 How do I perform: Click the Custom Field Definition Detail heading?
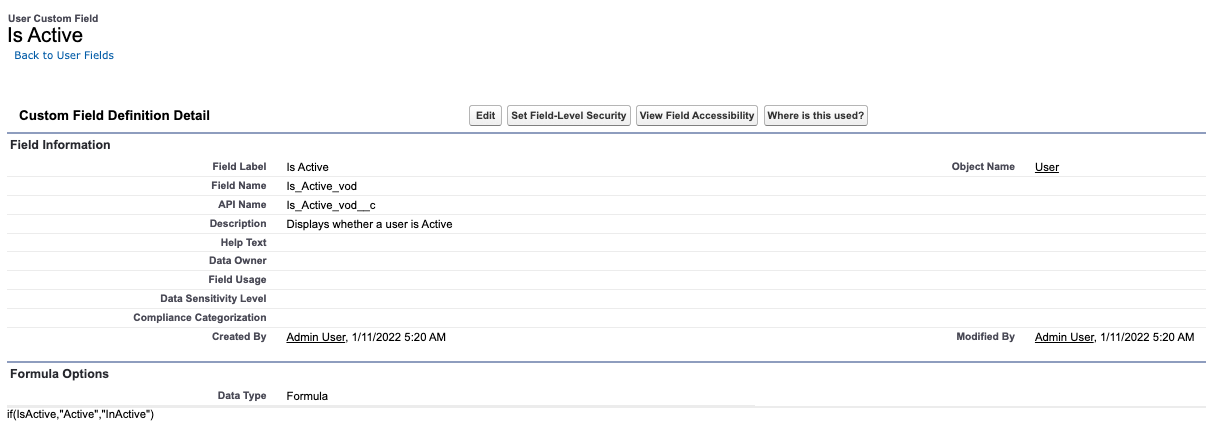tap(114, 116)
